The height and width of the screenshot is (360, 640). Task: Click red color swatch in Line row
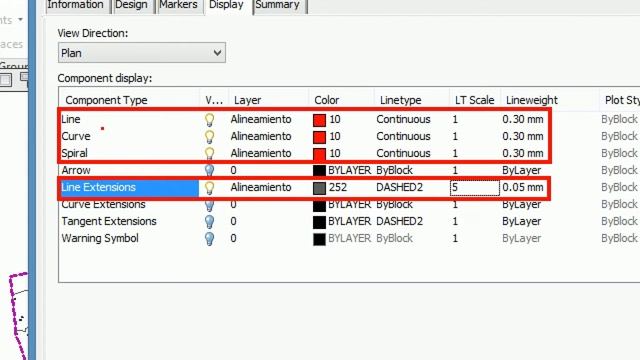tap(319, 120)
